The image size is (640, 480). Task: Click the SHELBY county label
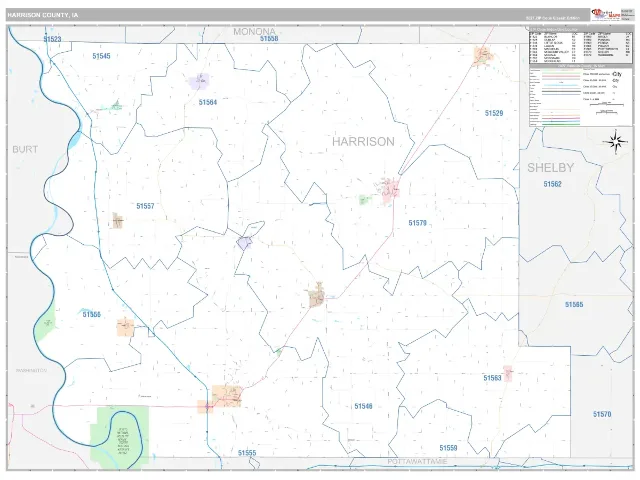[551, 168]
